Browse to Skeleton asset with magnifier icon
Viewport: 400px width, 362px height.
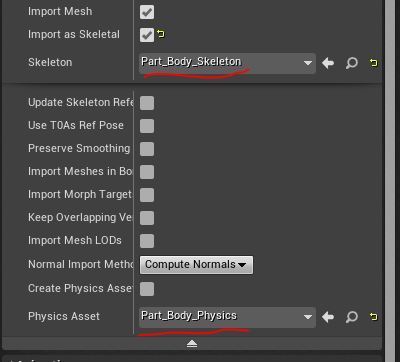coord(352,63)
